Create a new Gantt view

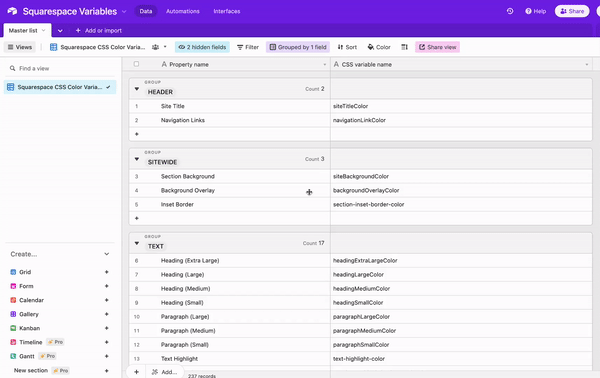point(26,356)
